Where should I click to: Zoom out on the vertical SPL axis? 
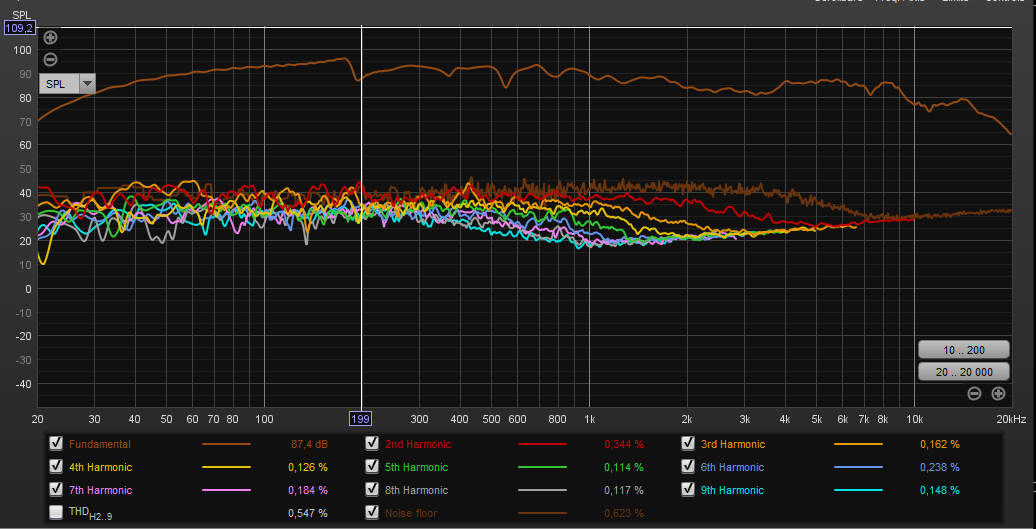(x=51, y=59)
